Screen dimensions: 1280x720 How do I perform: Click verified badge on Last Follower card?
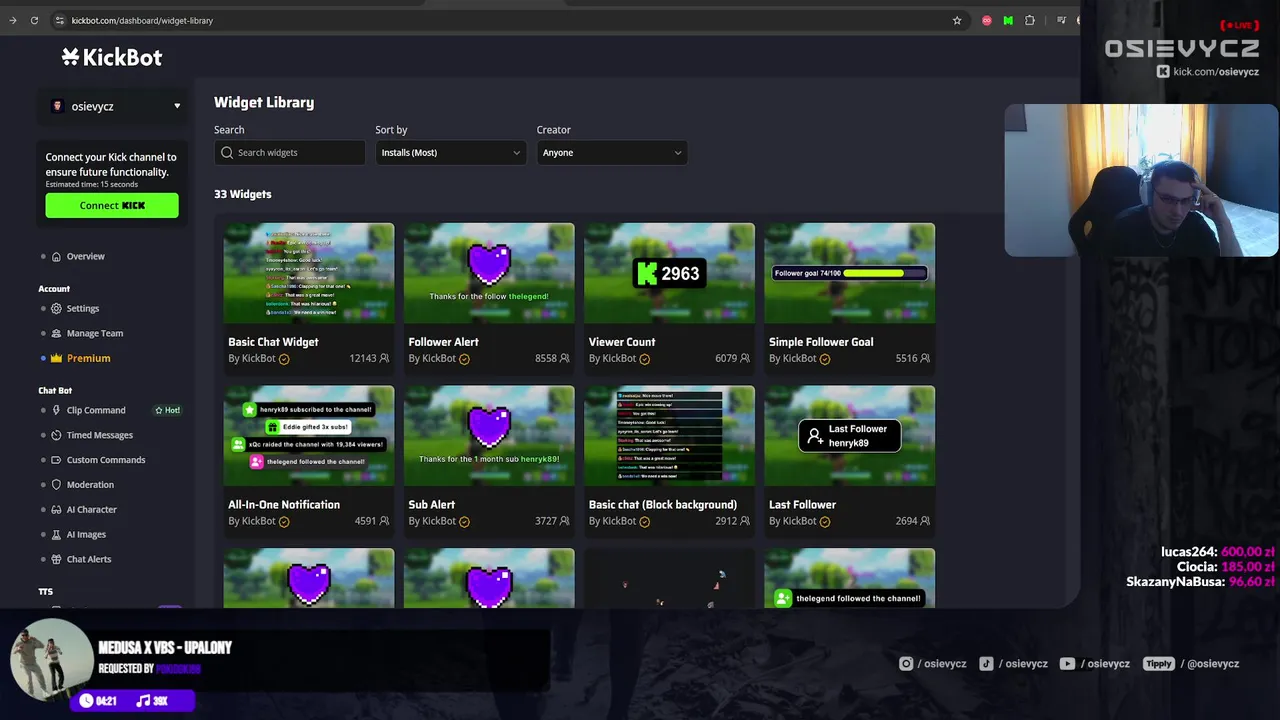click(x=825, y=522)
